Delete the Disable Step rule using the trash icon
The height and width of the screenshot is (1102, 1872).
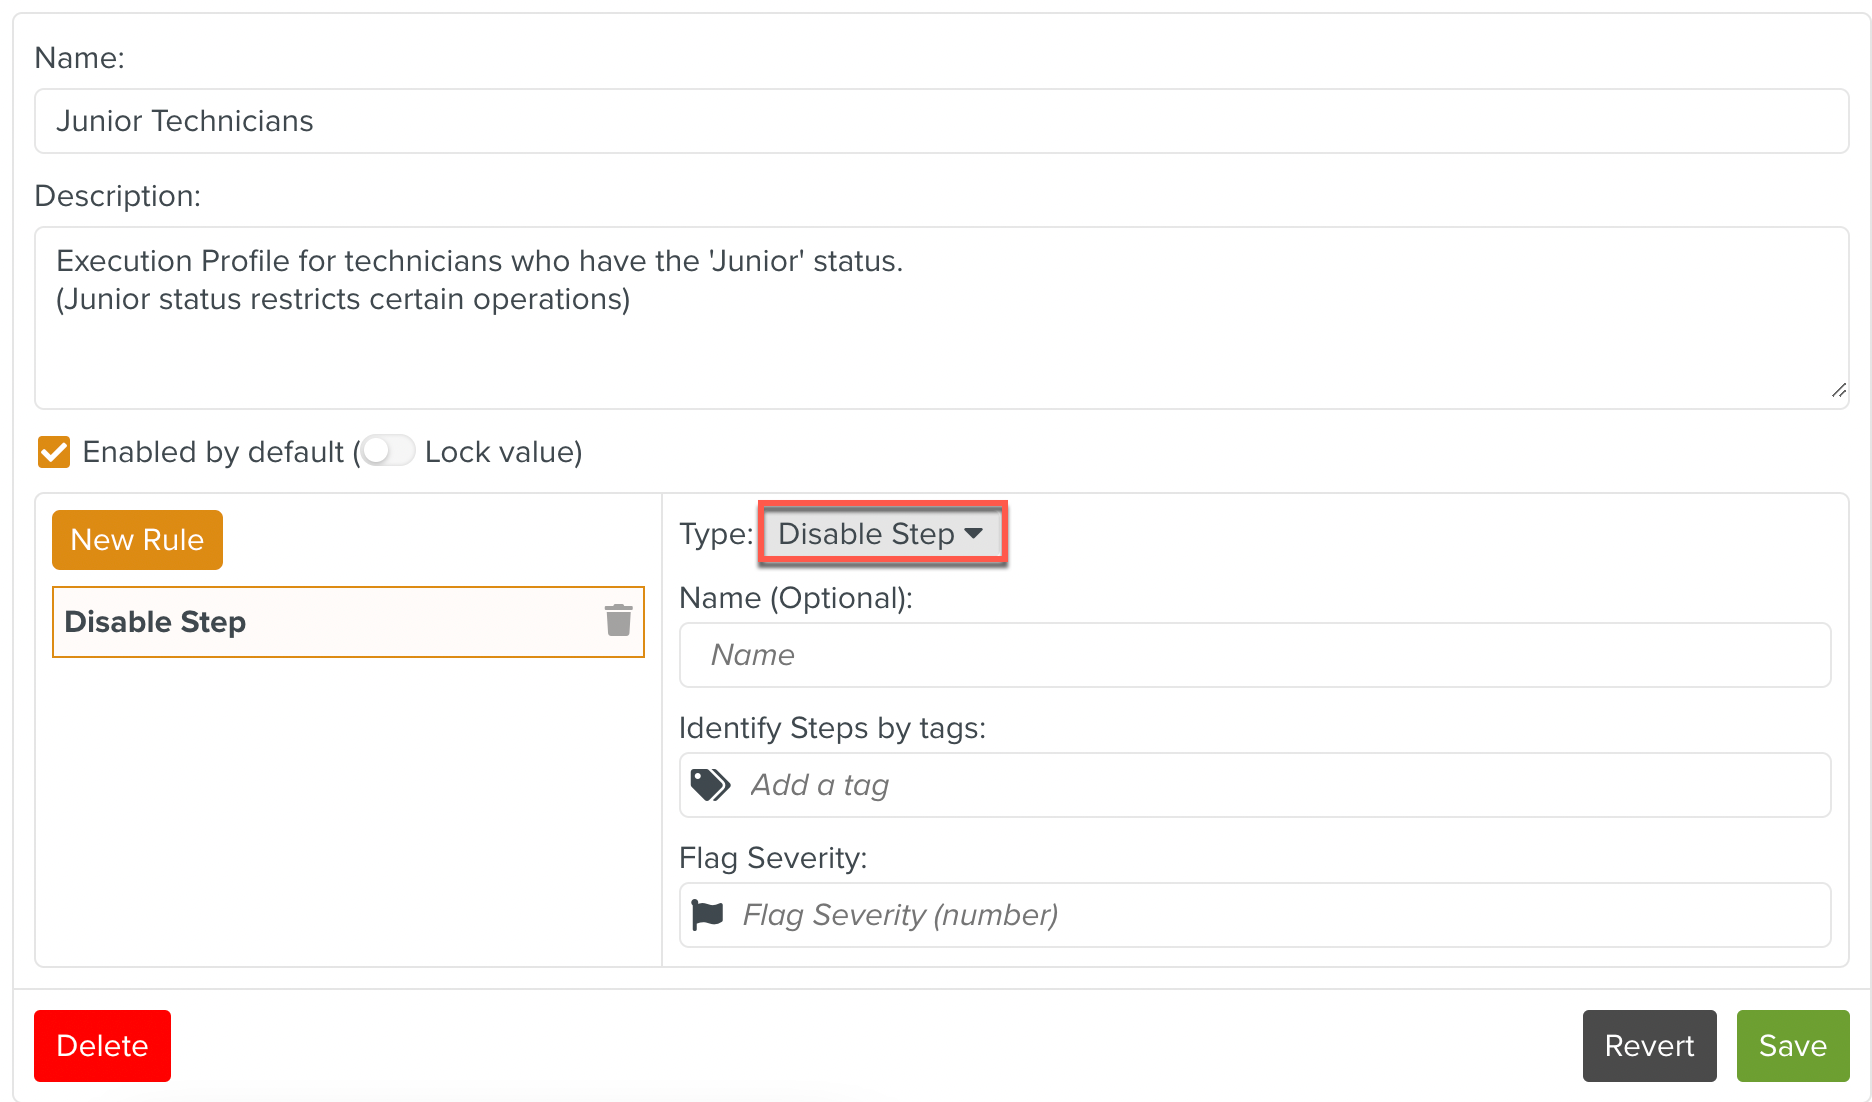(618, 620)
